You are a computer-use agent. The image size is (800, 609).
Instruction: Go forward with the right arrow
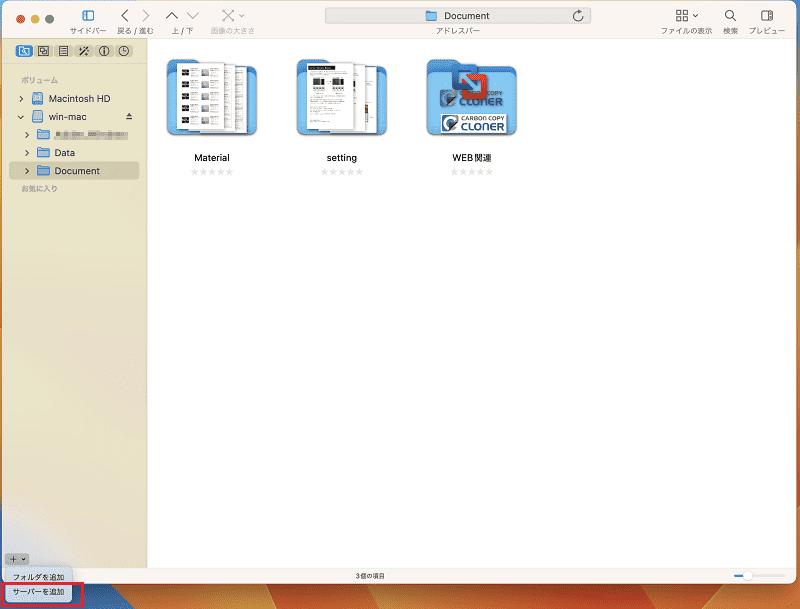(x=146, y=16)
